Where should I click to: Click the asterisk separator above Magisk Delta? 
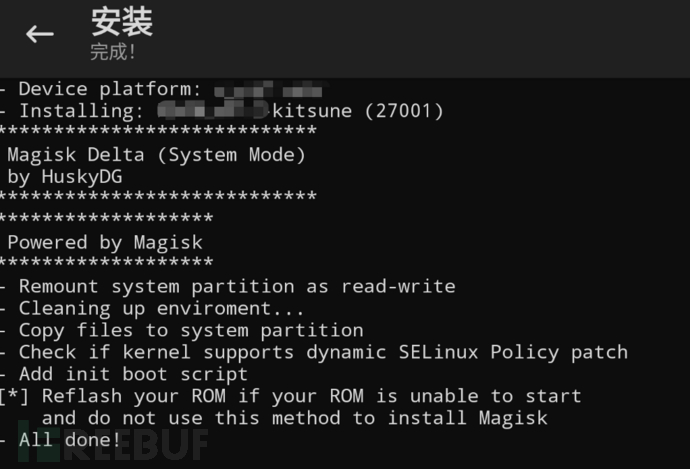click(x=158, y=132)
